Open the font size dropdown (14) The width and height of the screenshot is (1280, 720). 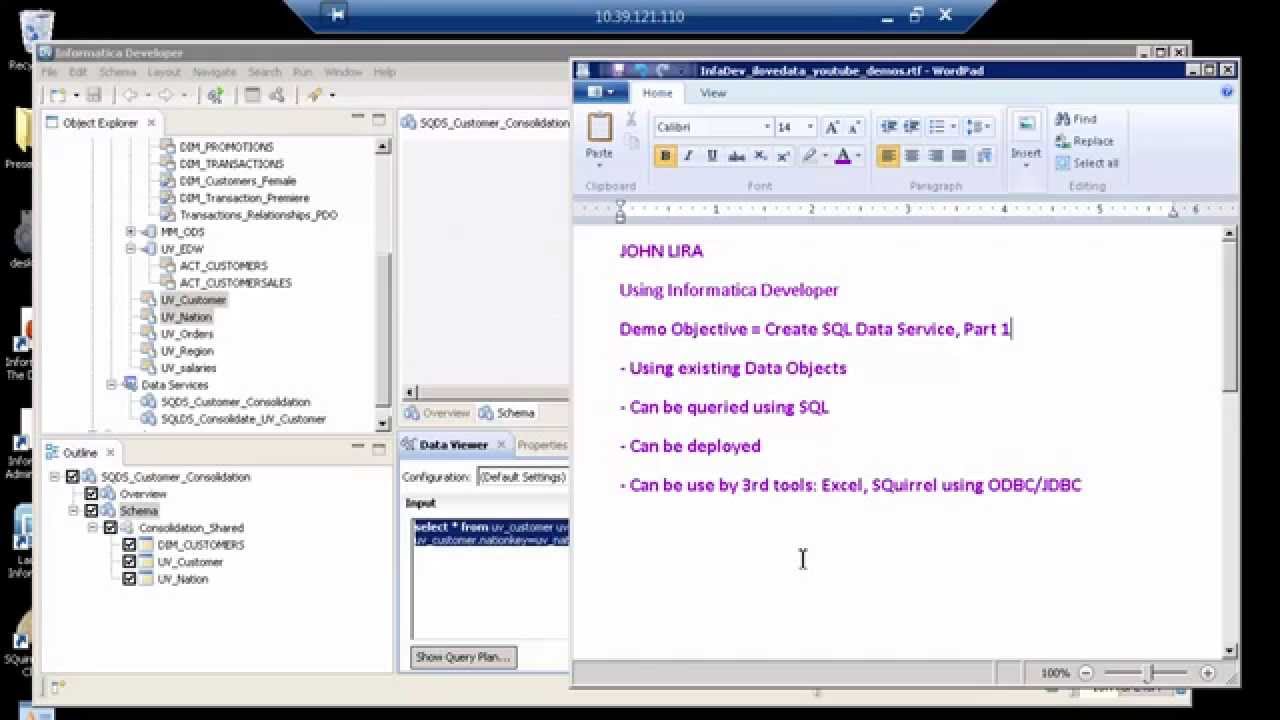812,127
